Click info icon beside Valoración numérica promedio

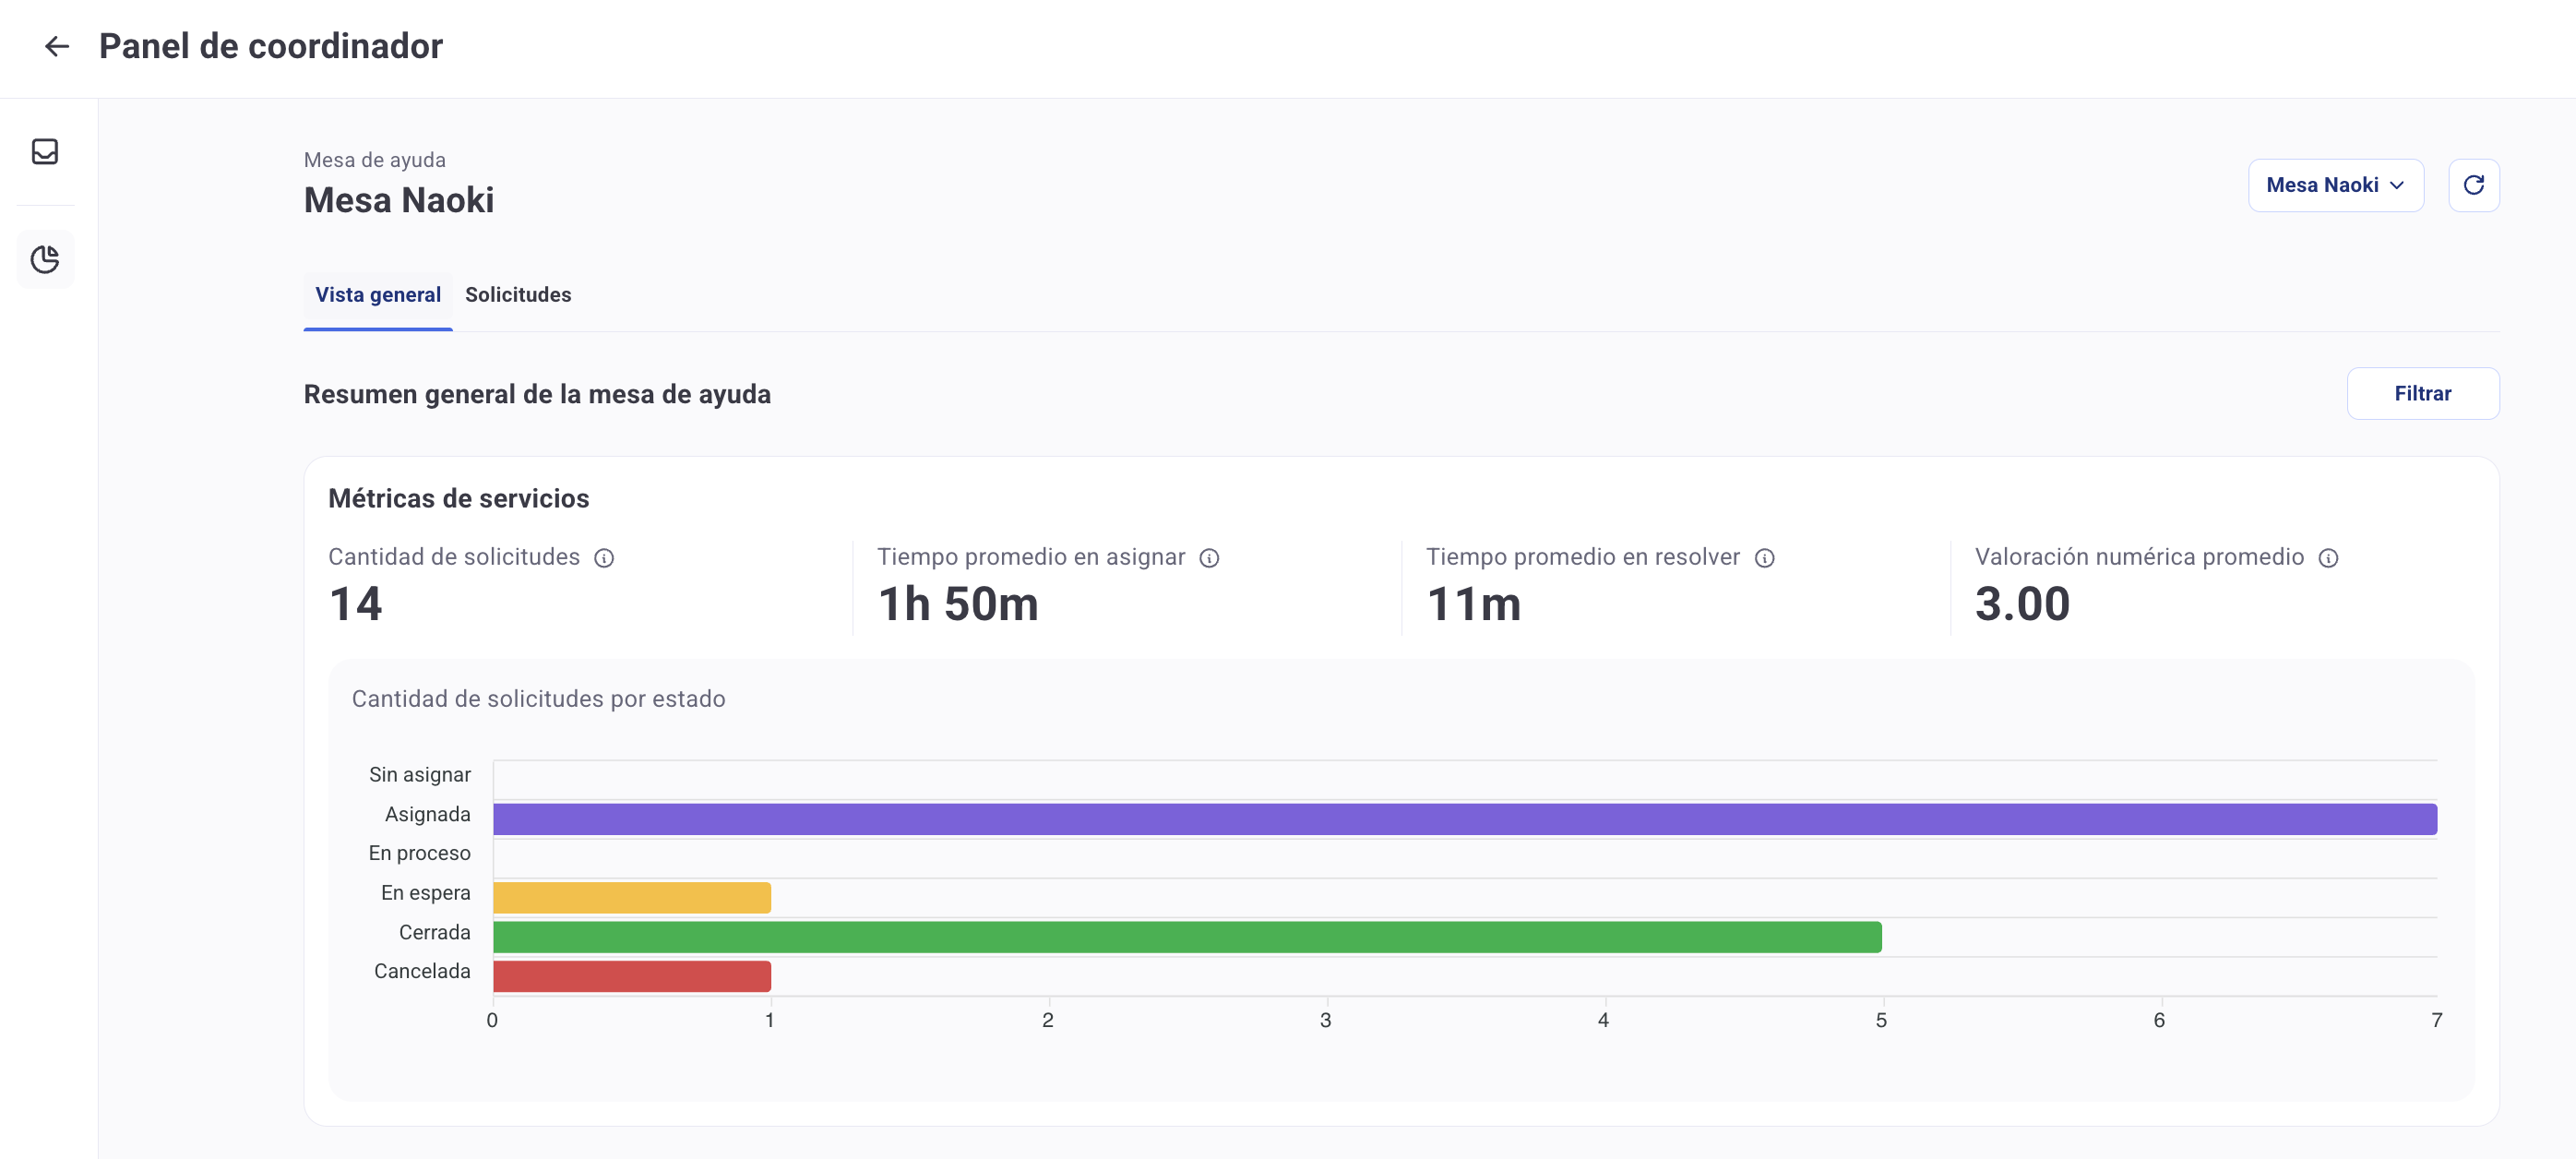click(x=2328, y=558)
